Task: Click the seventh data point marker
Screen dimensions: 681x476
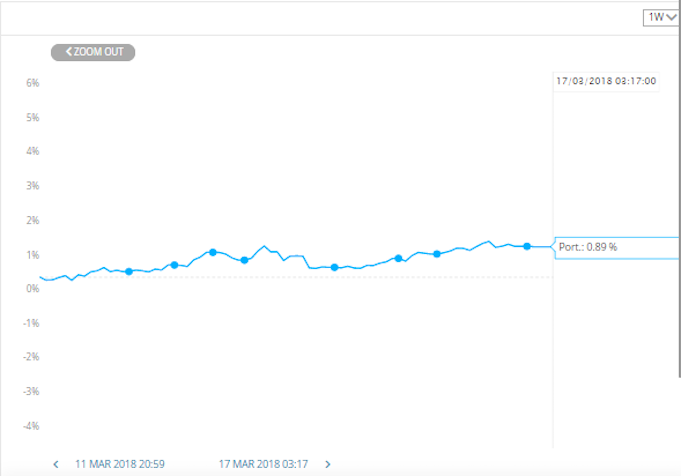Action: [437, 254]
